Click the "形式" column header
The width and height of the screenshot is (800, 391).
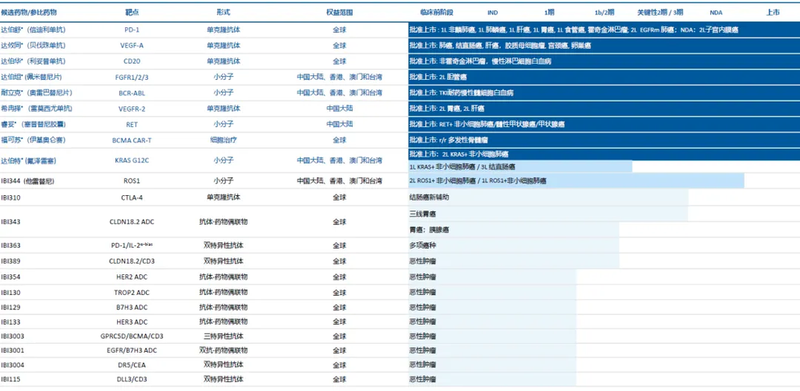[223, 12]
